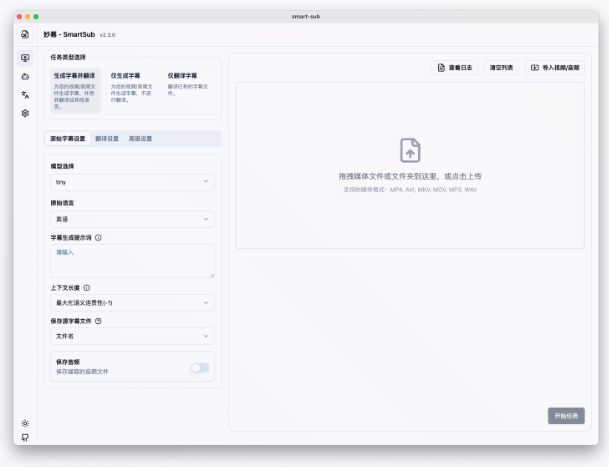
Task: Open the tasks monitor-play sidebar icon
Action: click(x=25, y=58)
